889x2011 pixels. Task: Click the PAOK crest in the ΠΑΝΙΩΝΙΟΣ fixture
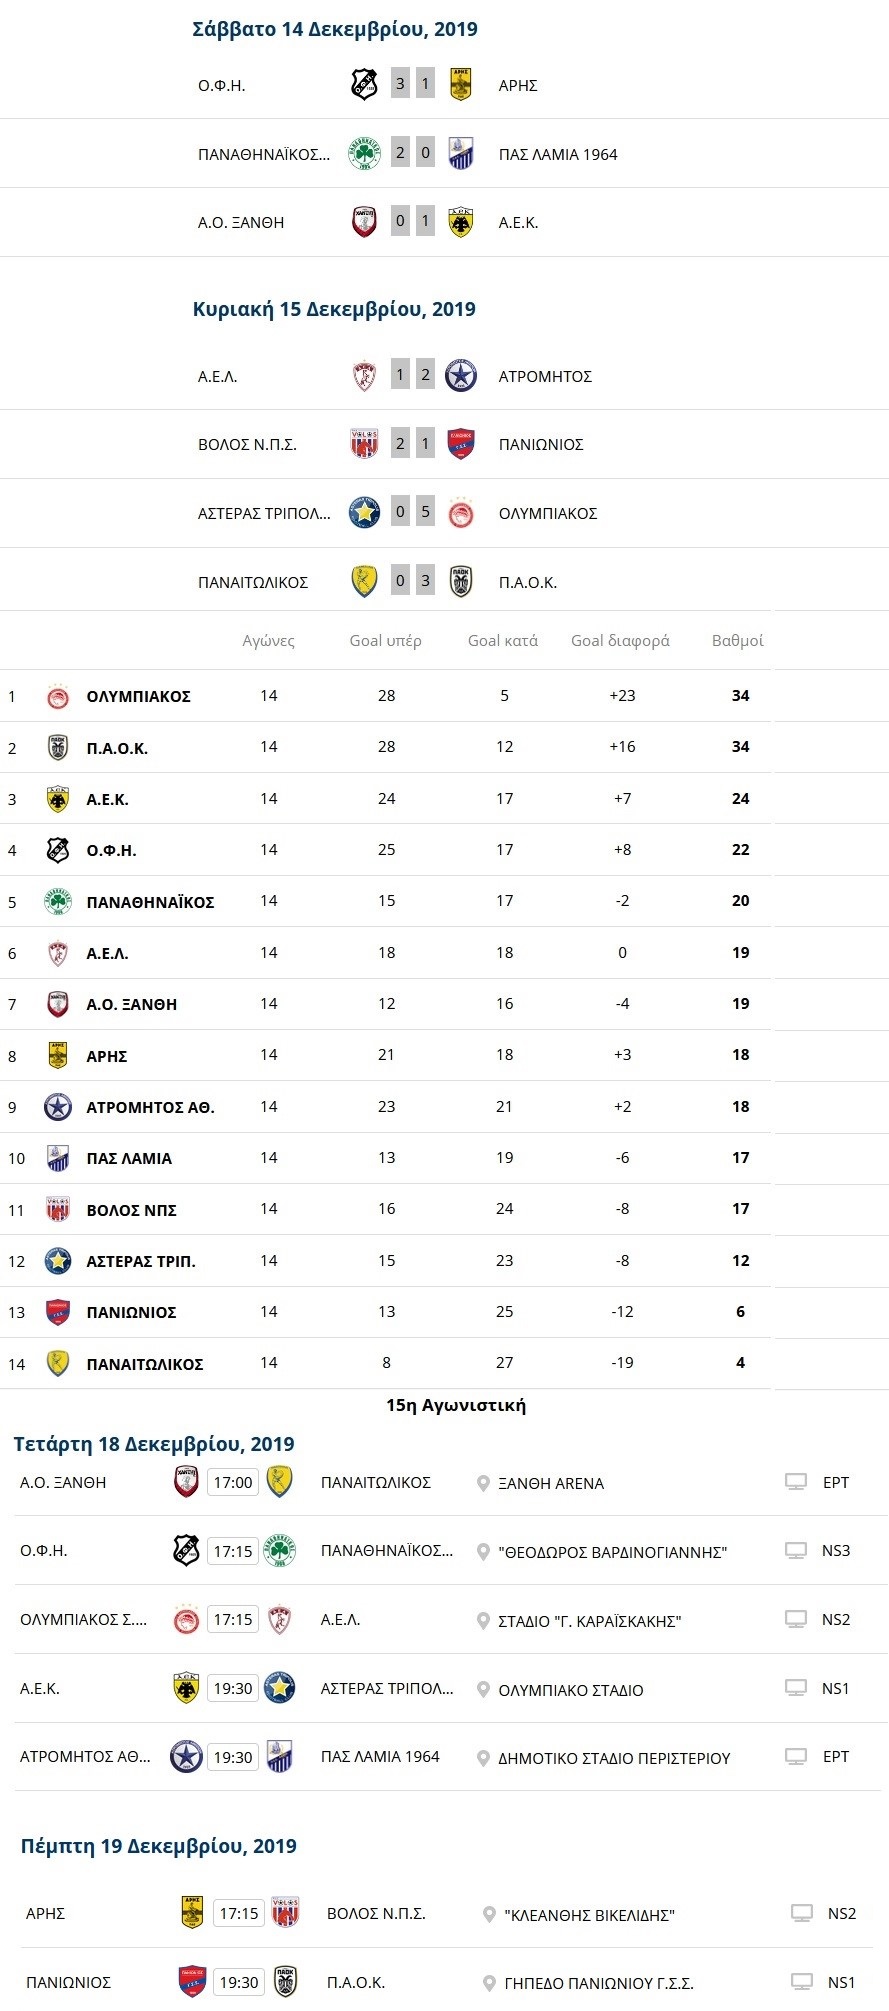pyautogui.click(x=286, y=1982)
